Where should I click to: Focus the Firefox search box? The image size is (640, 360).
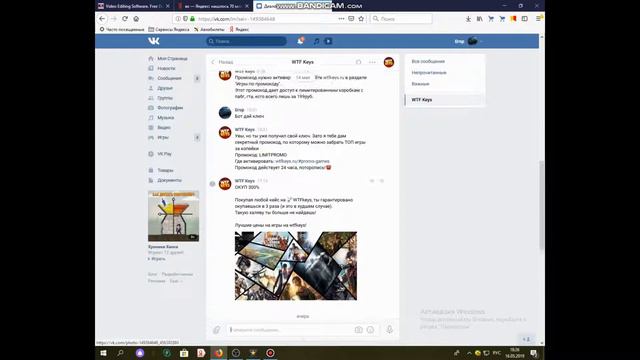click(x=401, y=19)
